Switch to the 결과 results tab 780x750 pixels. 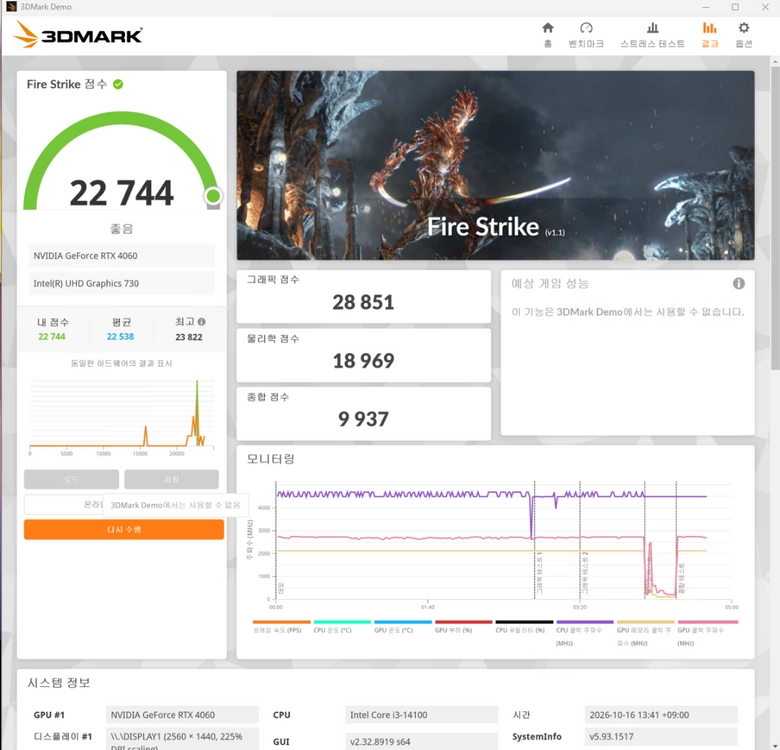(709, 34)
